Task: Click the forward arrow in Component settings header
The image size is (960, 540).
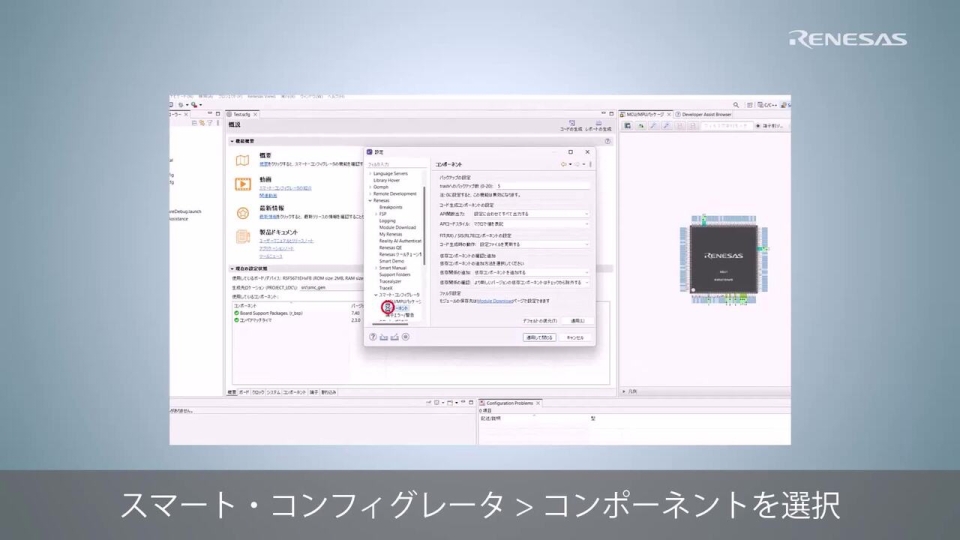Action: [577, 164]
